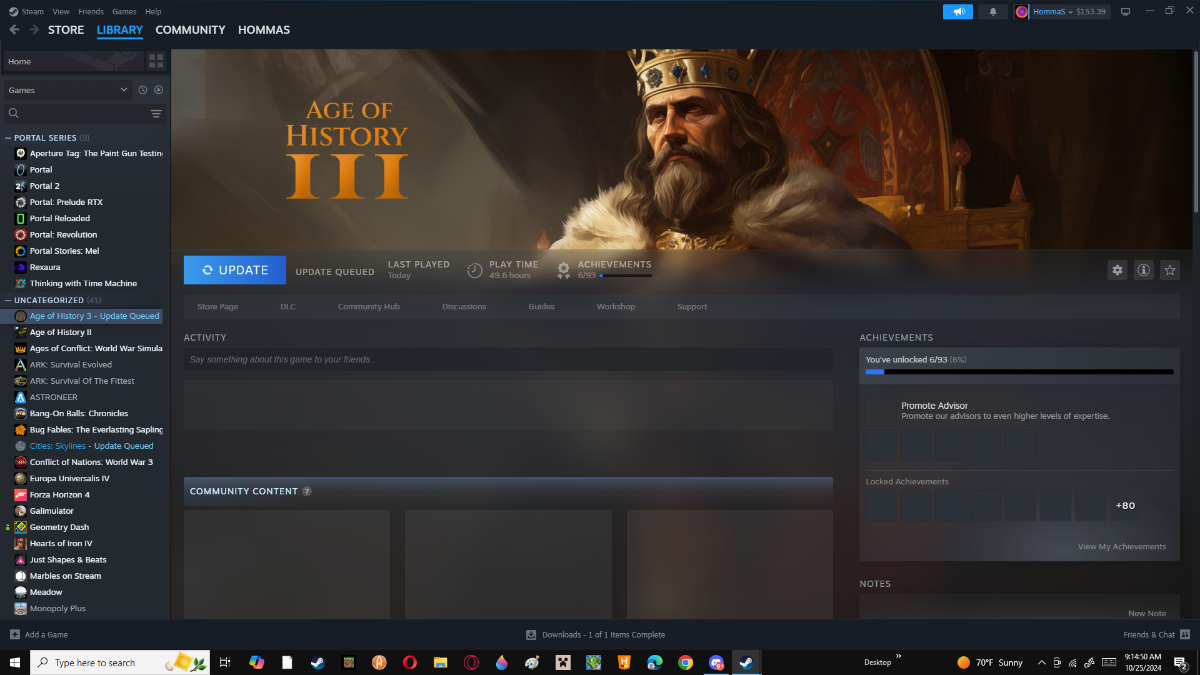1200x675 pixels.
Task: Click the activity status text box
Action: 508,359
